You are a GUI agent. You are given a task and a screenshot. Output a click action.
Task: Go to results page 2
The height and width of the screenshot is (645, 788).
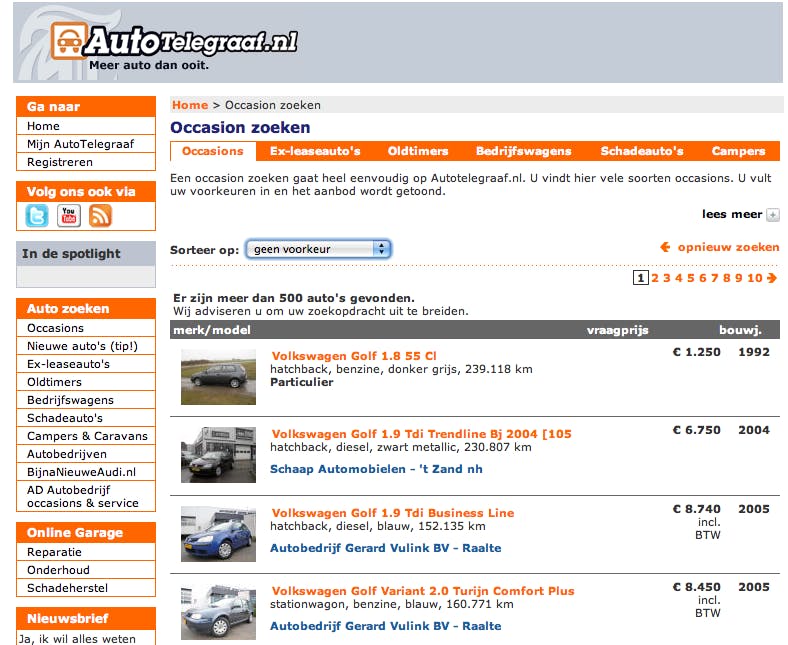pyautogui.click(x=655, y=278)
